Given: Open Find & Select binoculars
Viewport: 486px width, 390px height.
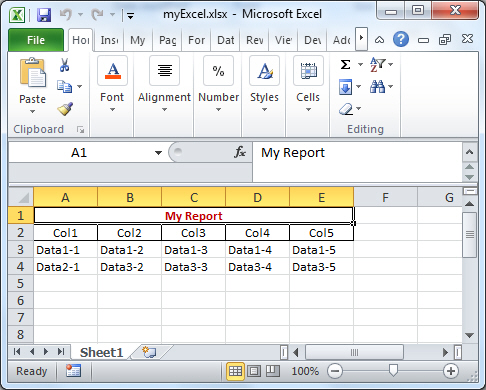Looking at the screenshot, I should pos(381,87).
